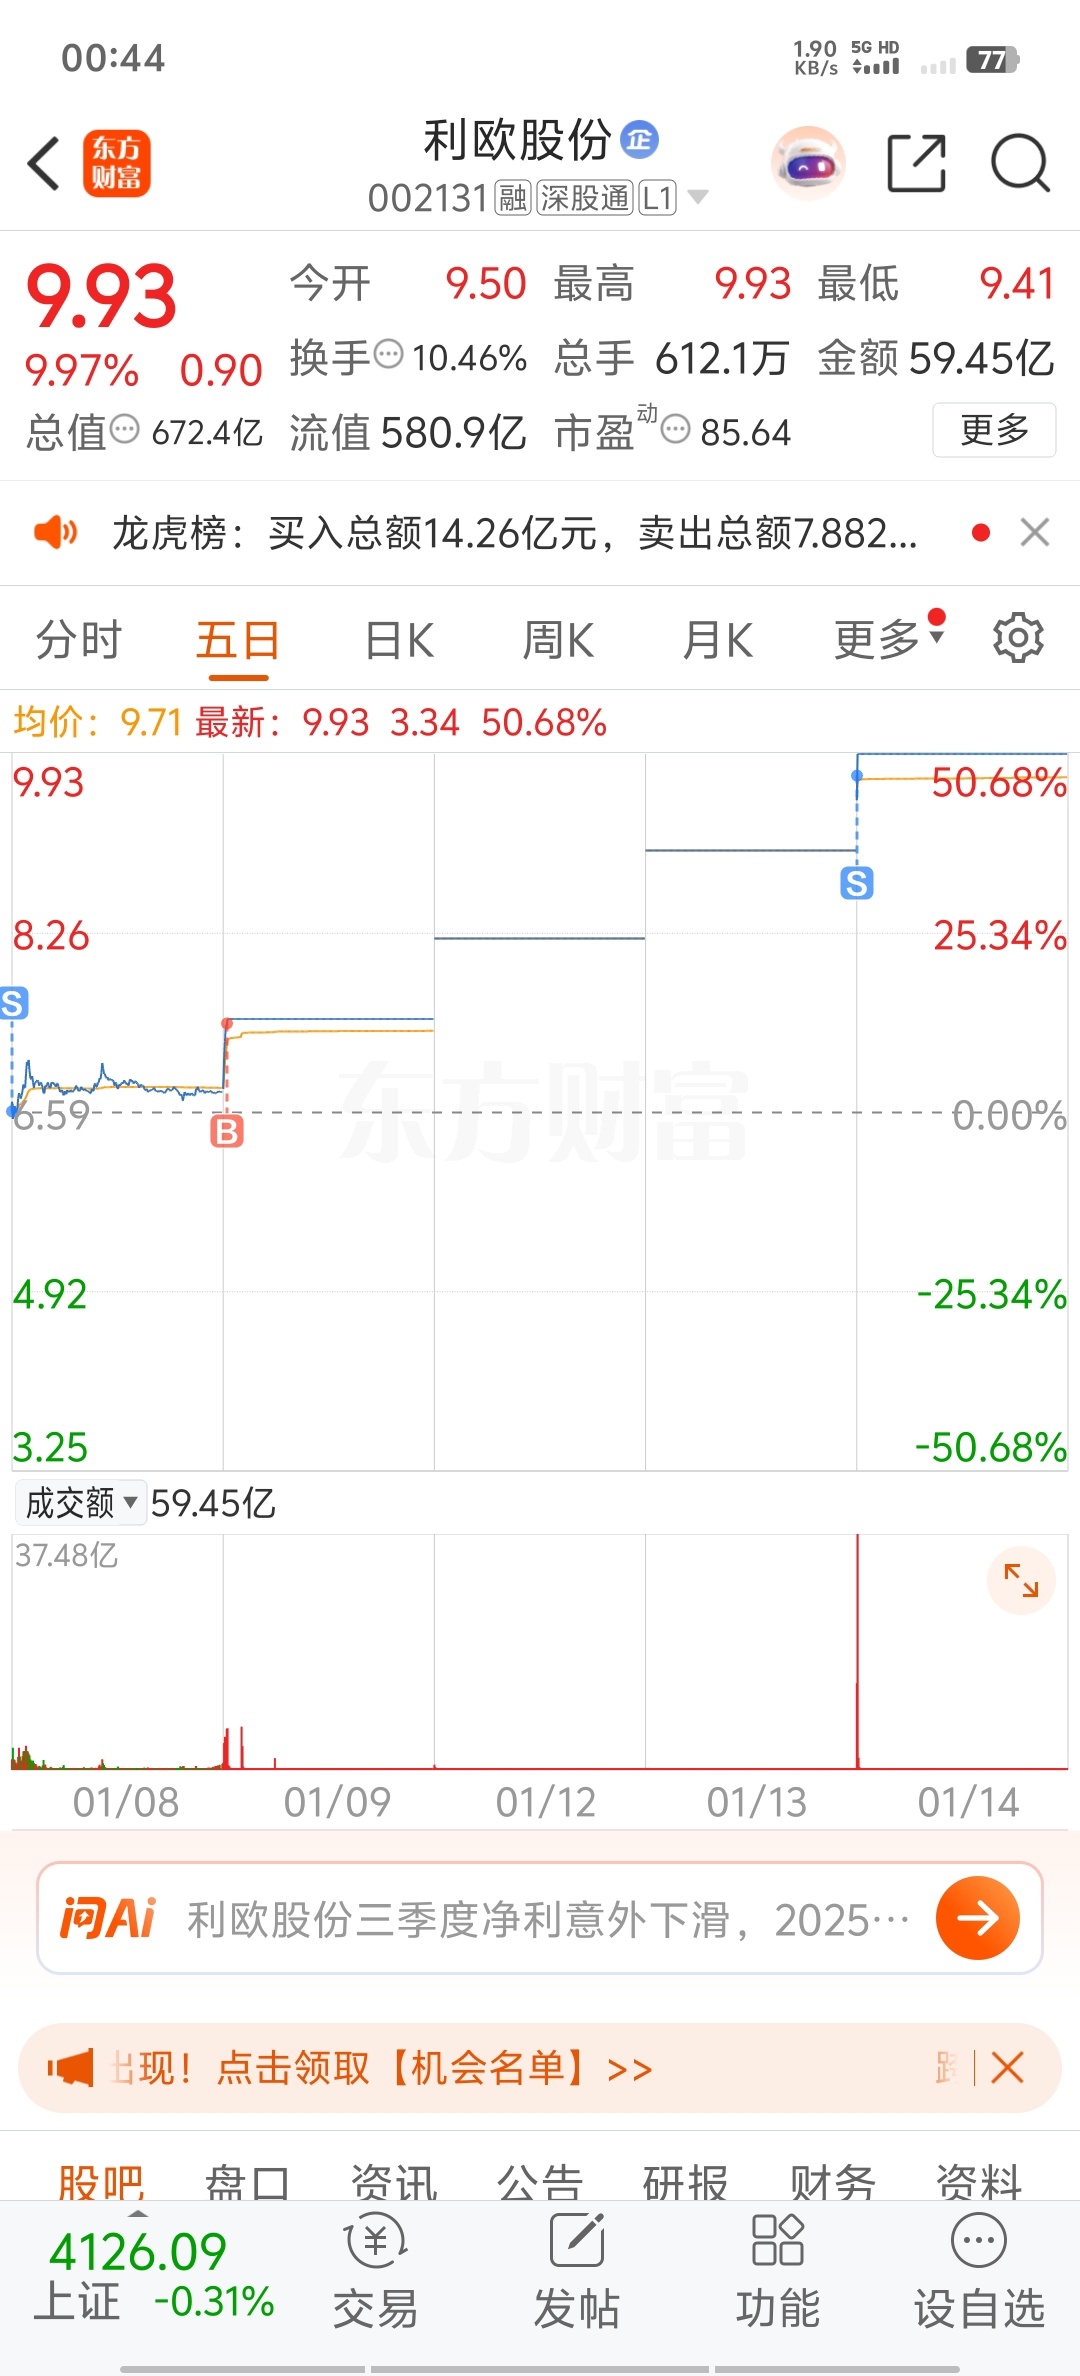Tap the 发帖 post icon

pyautogui.click(x=577, y=2272)
